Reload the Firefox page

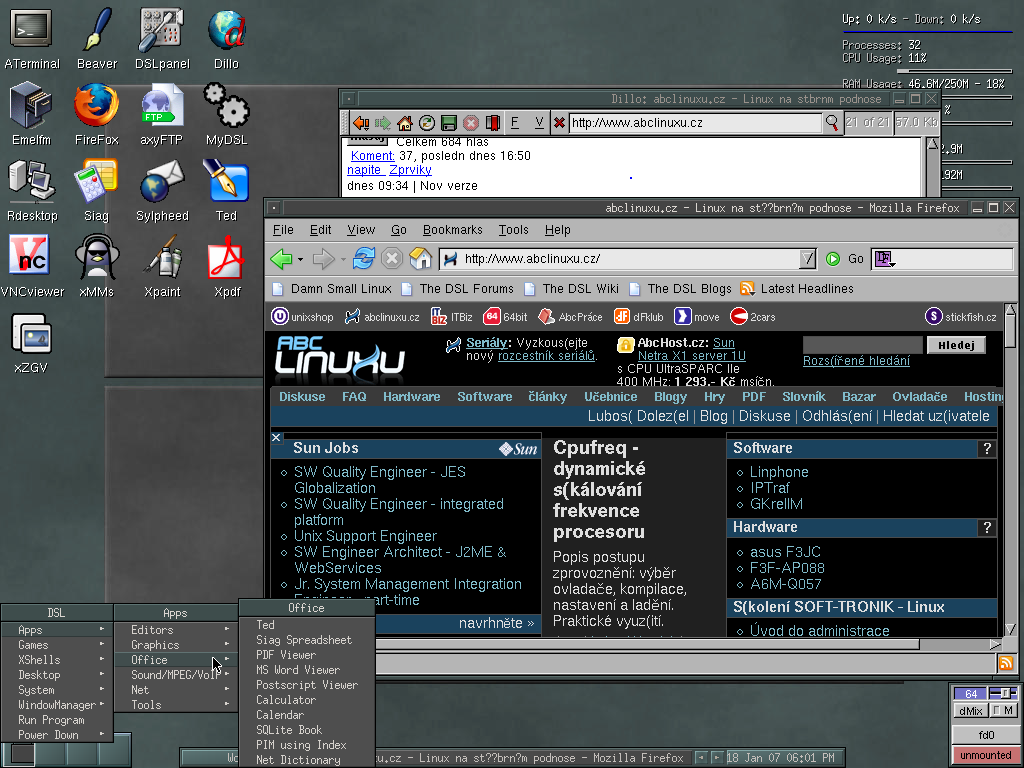tap(364, 259)
